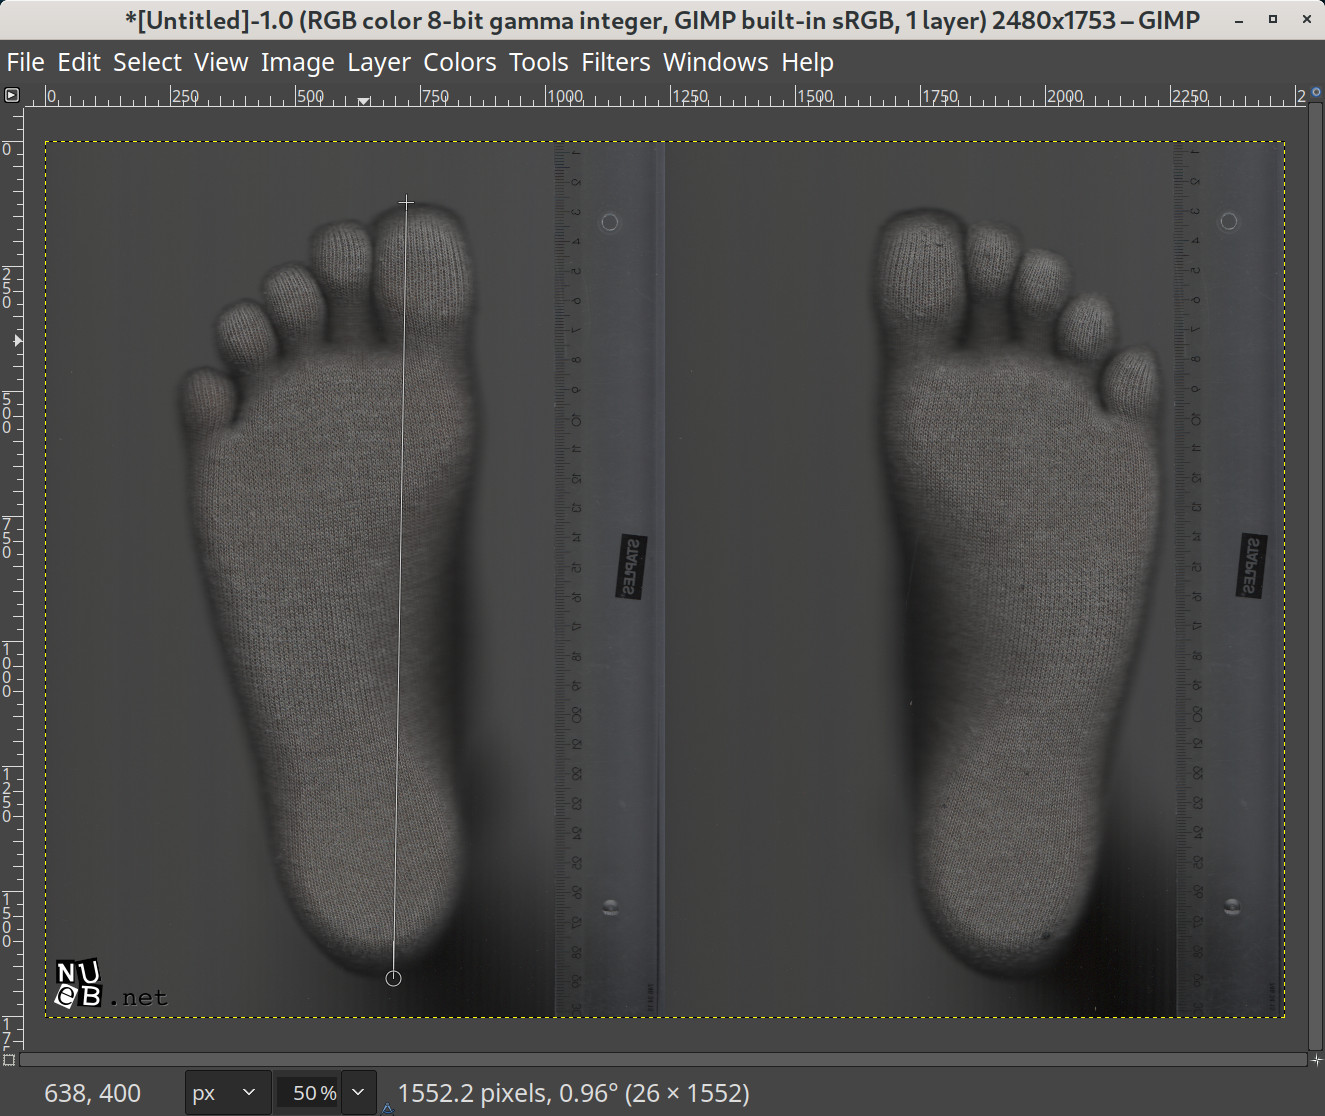Open the Colors menu
This screenshot has width=1325, height=1116.
(459, 62)
